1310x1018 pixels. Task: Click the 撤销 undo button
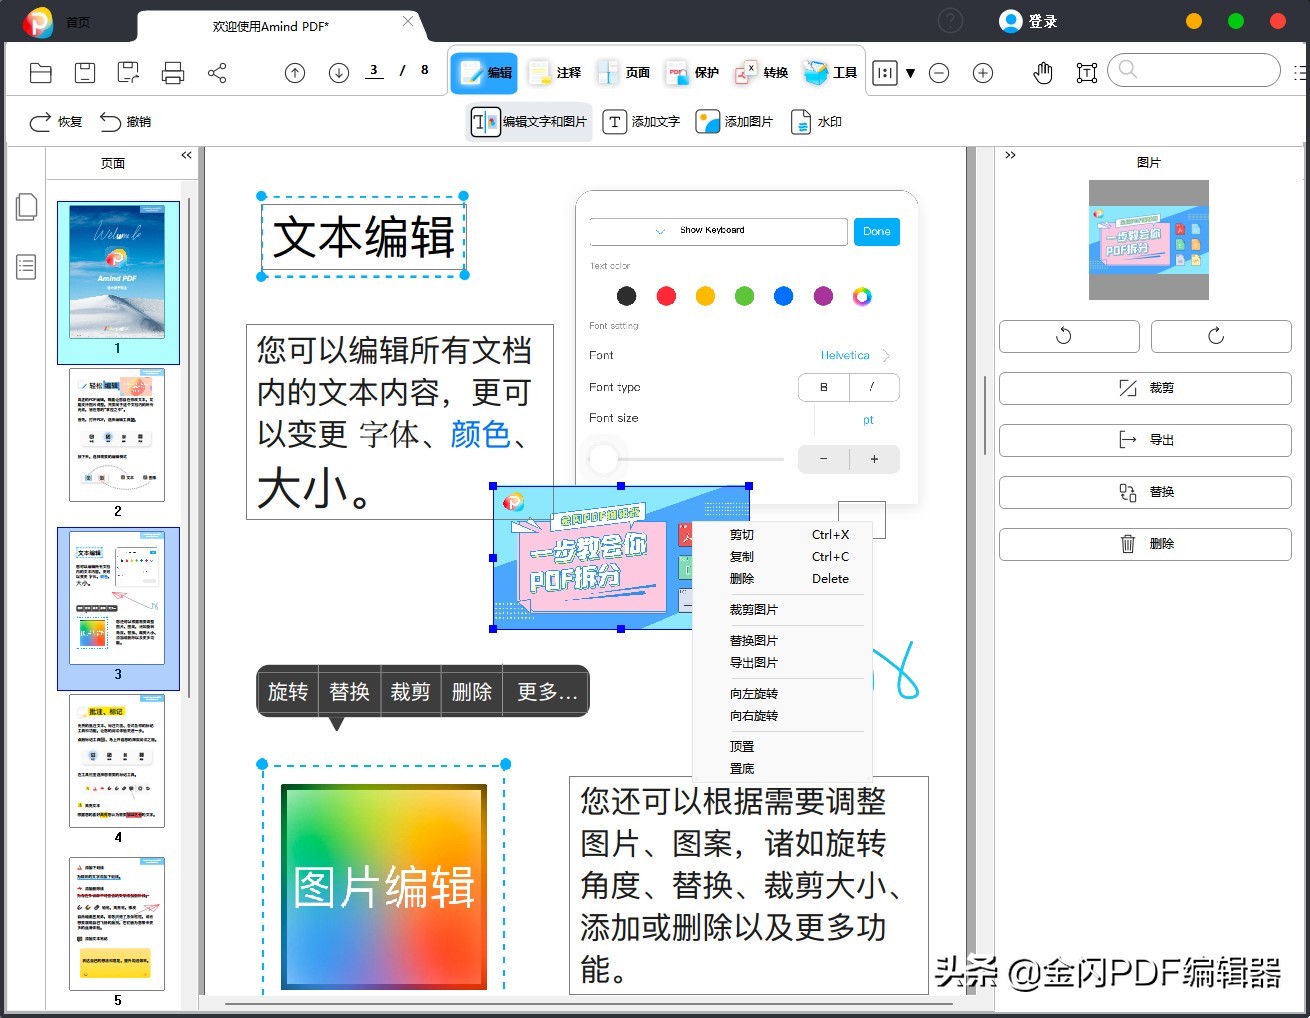point(126,121)
